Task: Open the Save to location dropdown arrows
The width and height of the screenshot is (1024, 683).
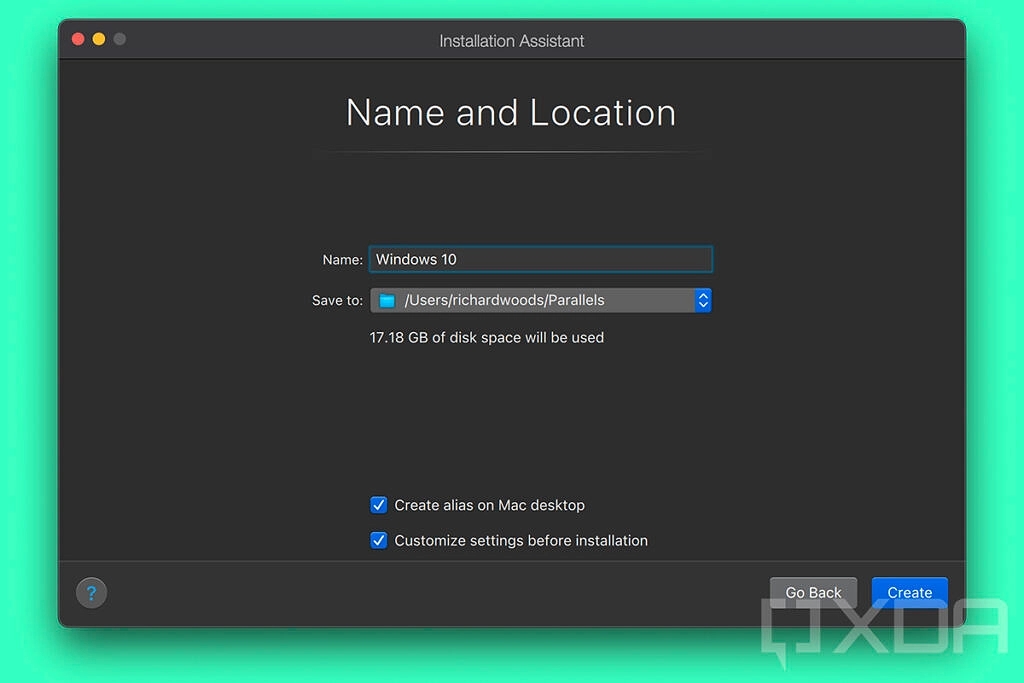Action: click(703, 300)
